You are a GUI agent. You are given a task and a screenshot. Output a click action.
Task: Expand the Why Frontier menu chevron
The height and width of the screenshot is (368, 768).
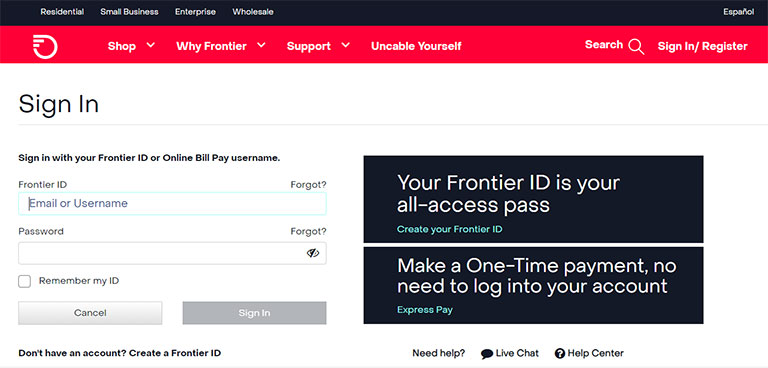tap(262, 45)
